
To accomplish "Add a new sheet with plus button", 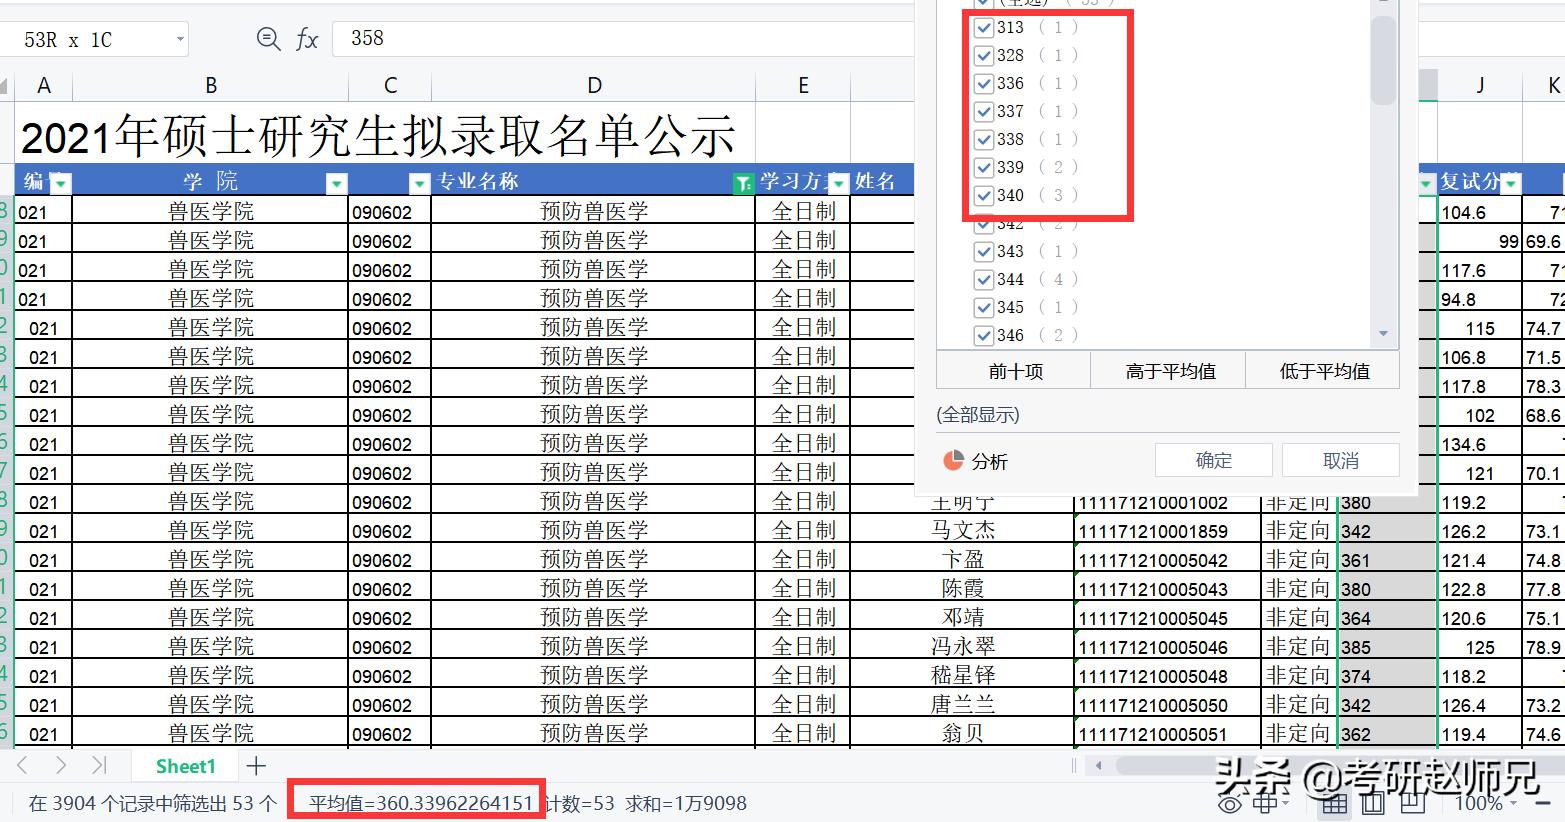I will tap(256, 766).
